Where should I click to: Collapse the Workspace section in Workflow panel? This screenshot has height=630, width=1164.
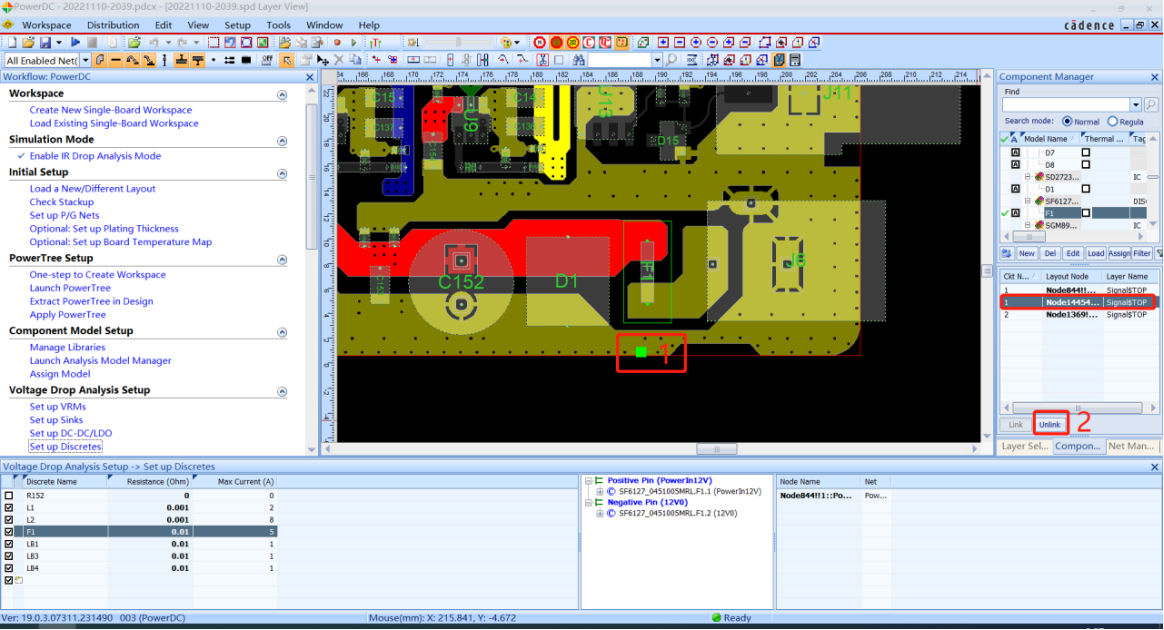[x=282, y=95]
